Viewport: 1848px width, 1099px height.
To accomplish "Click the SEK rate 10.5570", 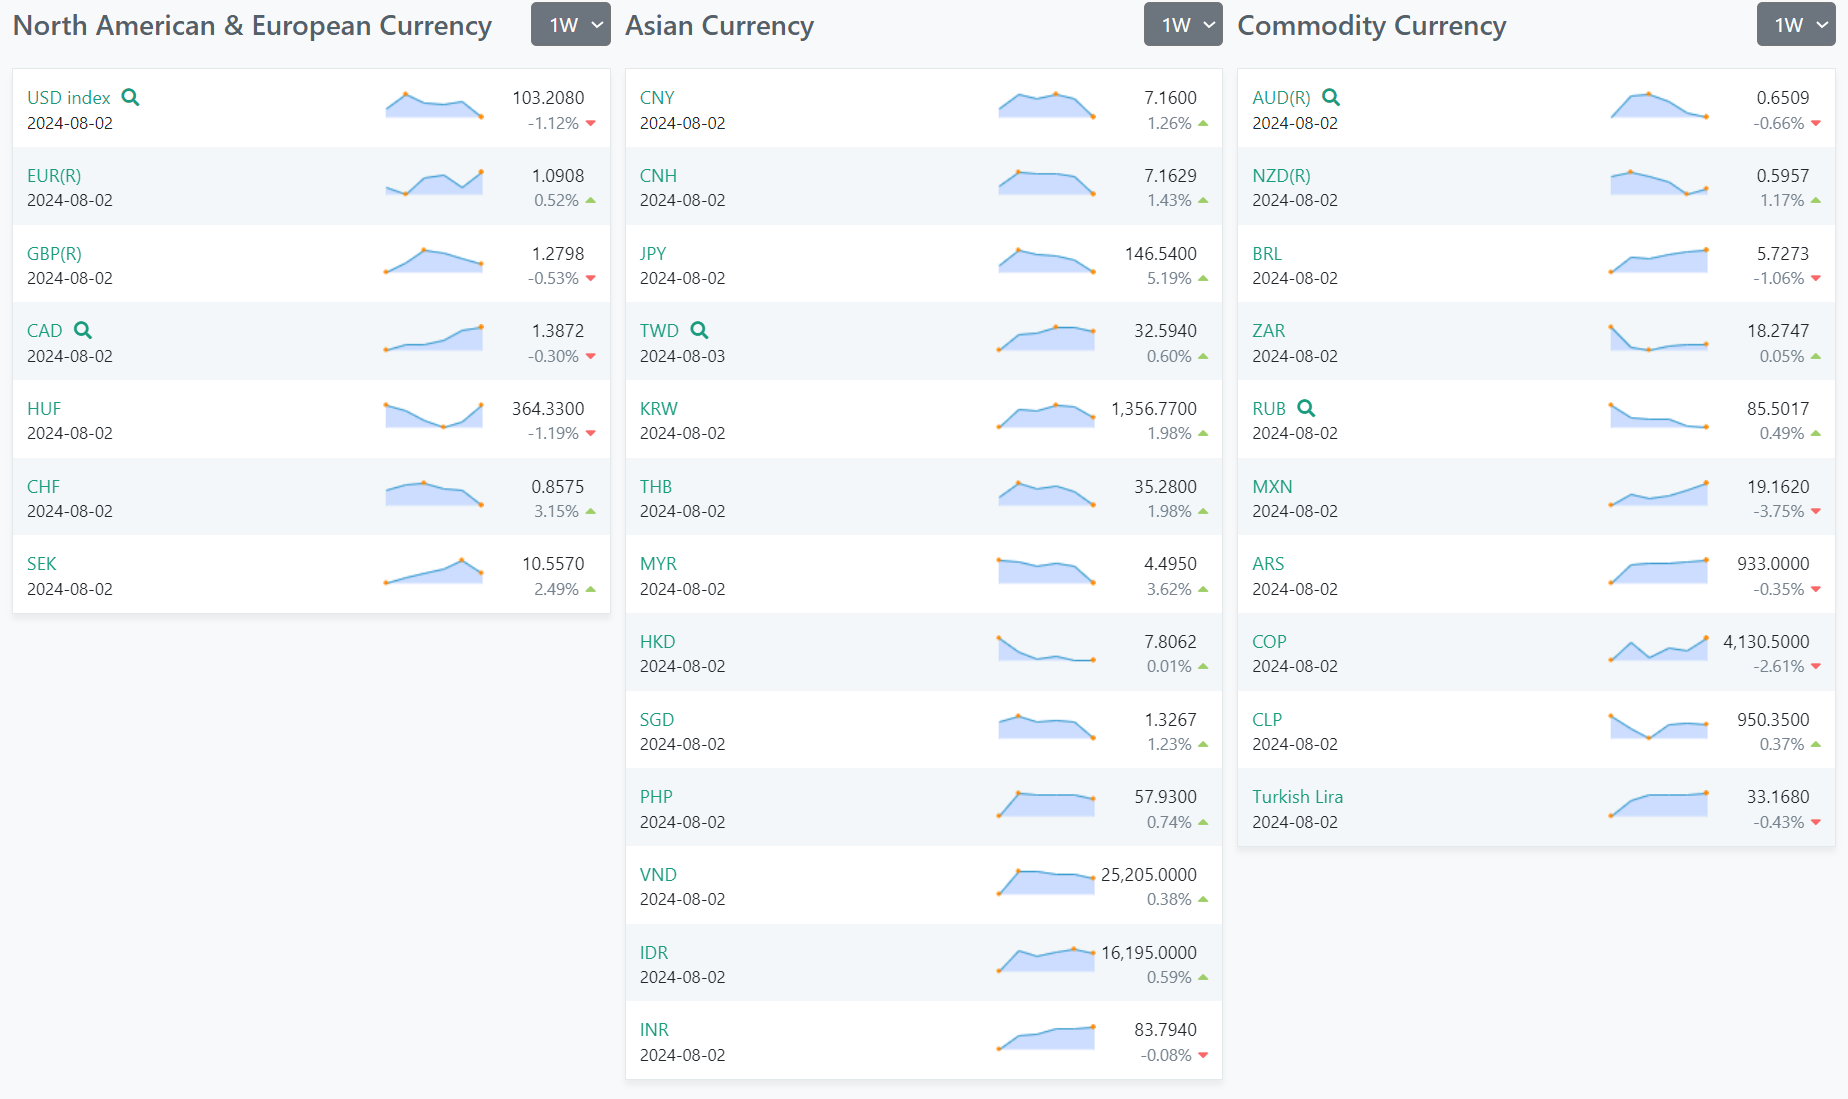I will (553, 563).
